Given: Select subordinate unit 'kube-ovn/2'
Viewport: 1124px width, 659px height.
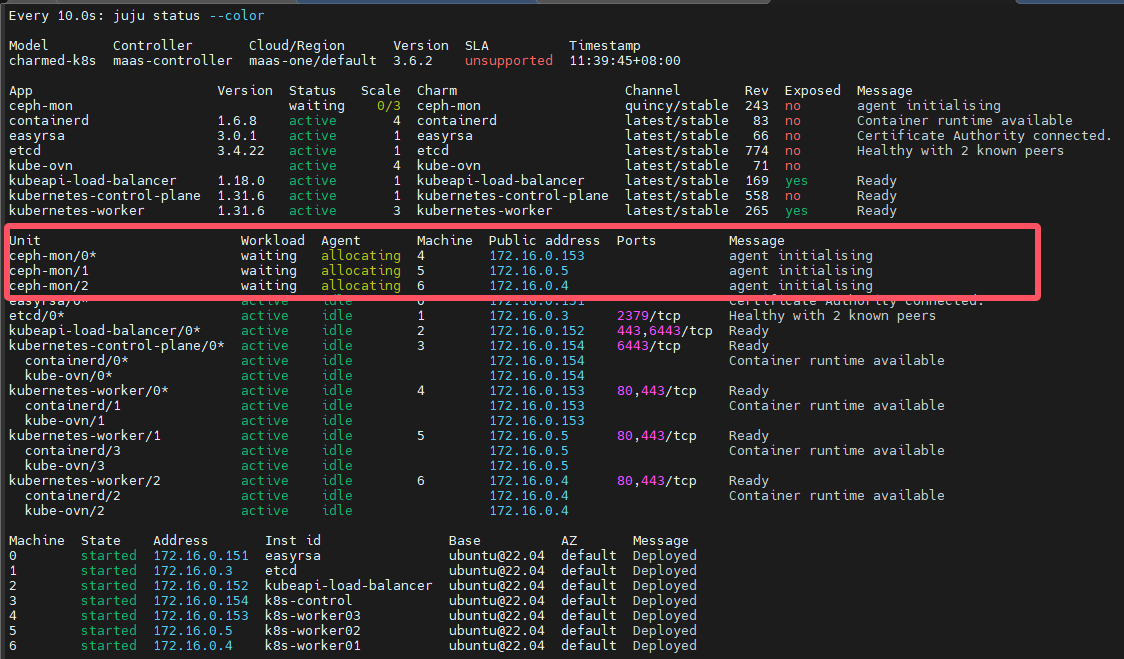Looking at the screenshot, I should 65,512.
